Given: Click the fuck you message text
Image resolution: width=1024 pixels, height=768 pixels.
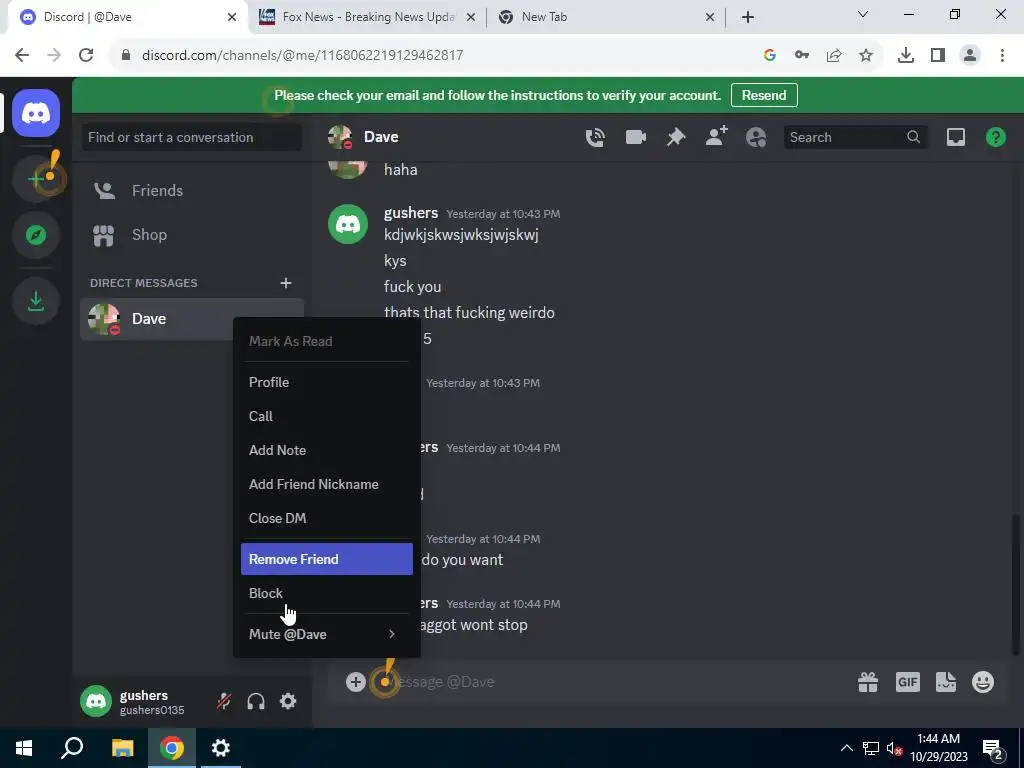Looking at the screenshot, I should tap(412, 287).
